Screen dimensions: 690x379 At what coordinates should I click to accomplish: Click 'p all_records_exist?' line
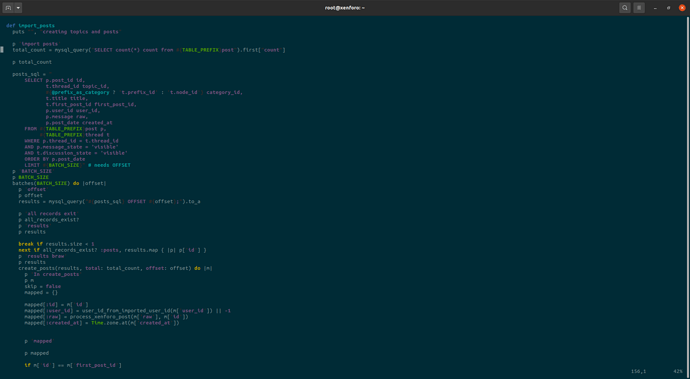pos(49,220)
